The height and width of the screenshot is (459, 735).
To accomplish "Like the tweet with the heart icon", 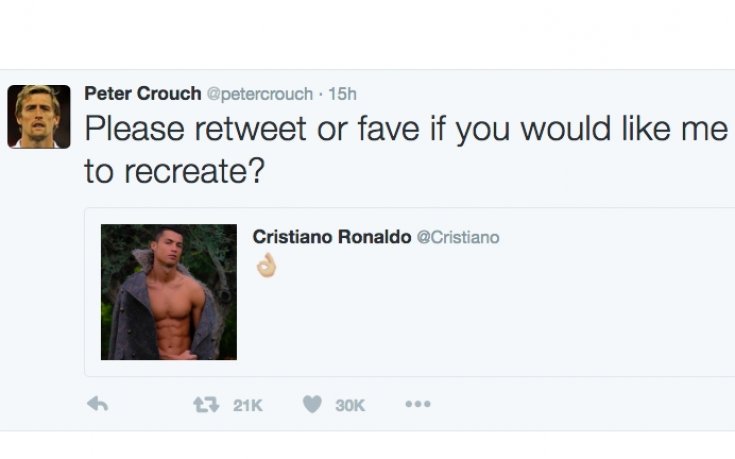I will (312, 404).
